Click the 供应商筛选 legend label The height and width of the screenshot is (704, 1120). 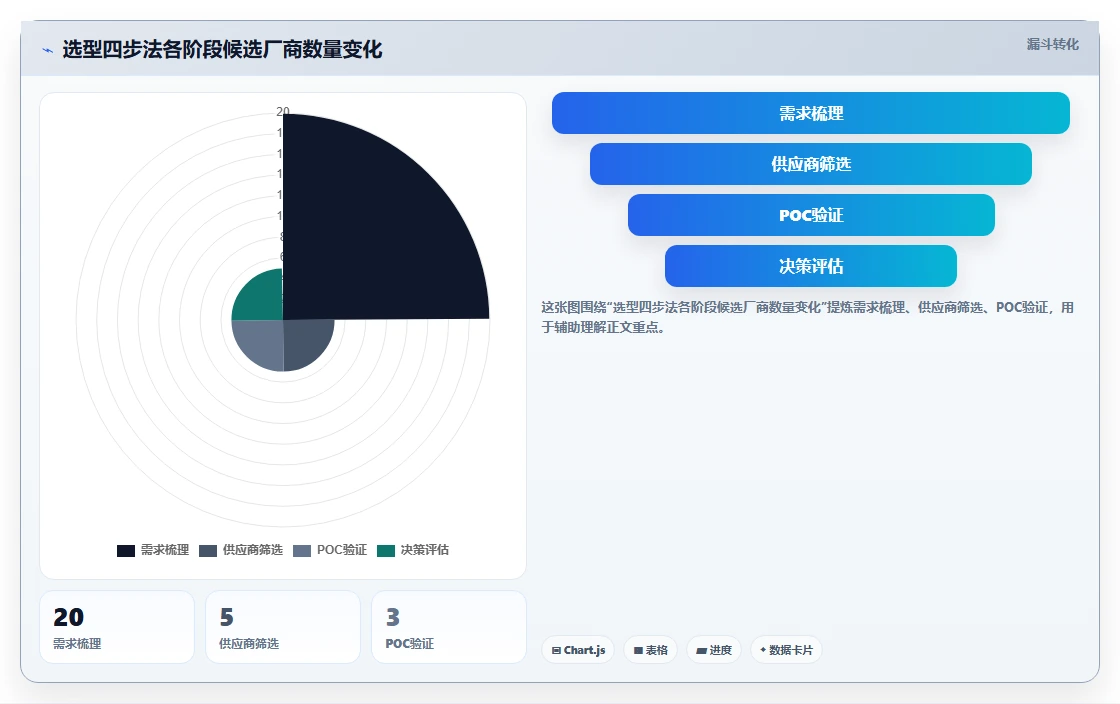[253, 550]
